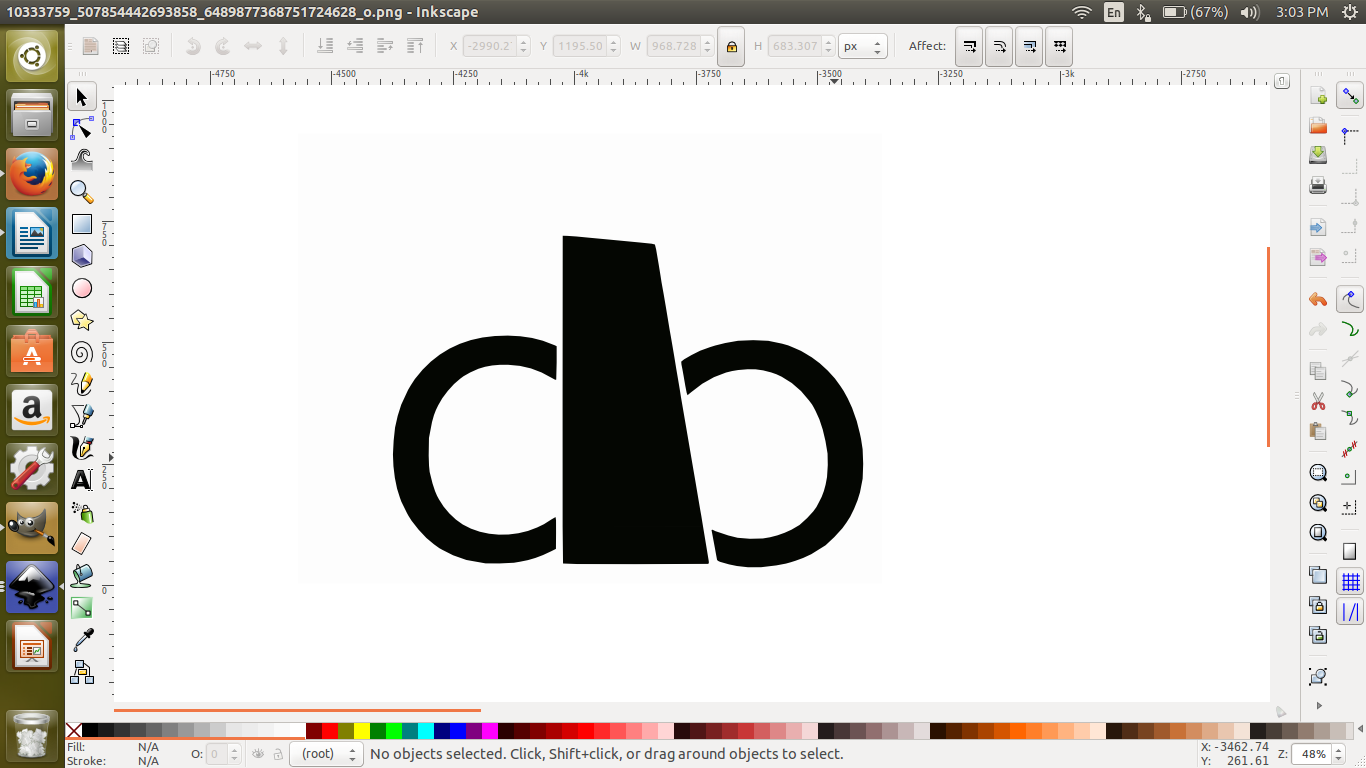Open the battery indicator menu
Viewport: 1366px width, 768px height.
point(1195,12)
